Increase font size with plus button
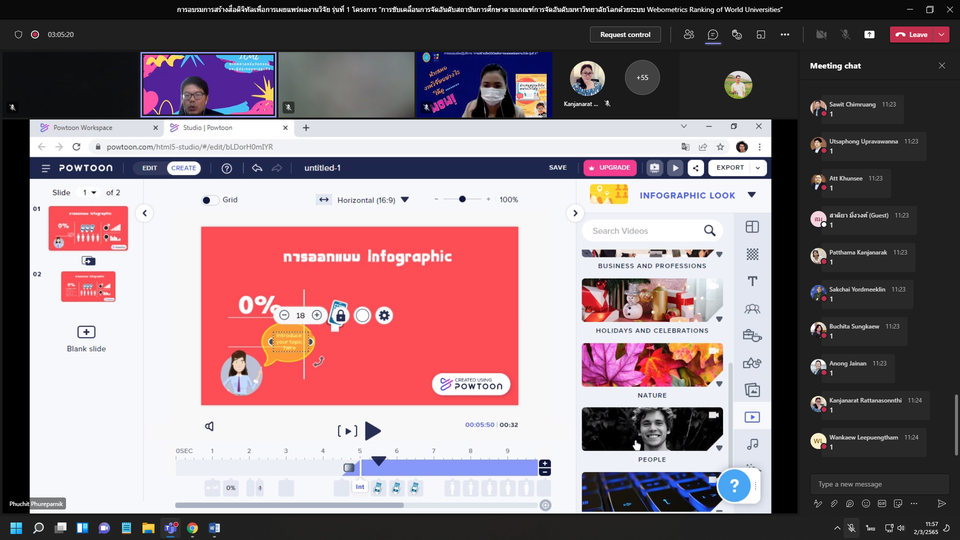 pyautogui.click(x=317, y=315)
